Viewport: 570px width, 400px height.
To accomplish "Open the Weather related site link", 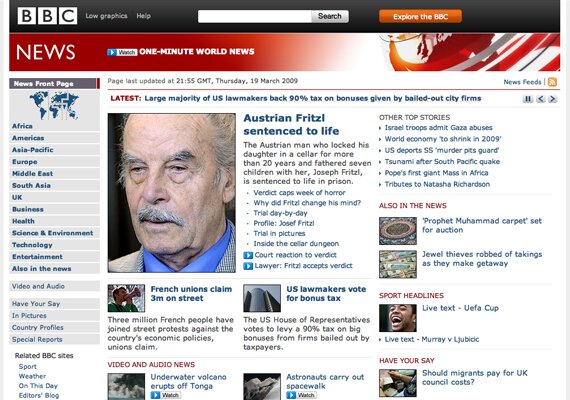I will (32, 376).
